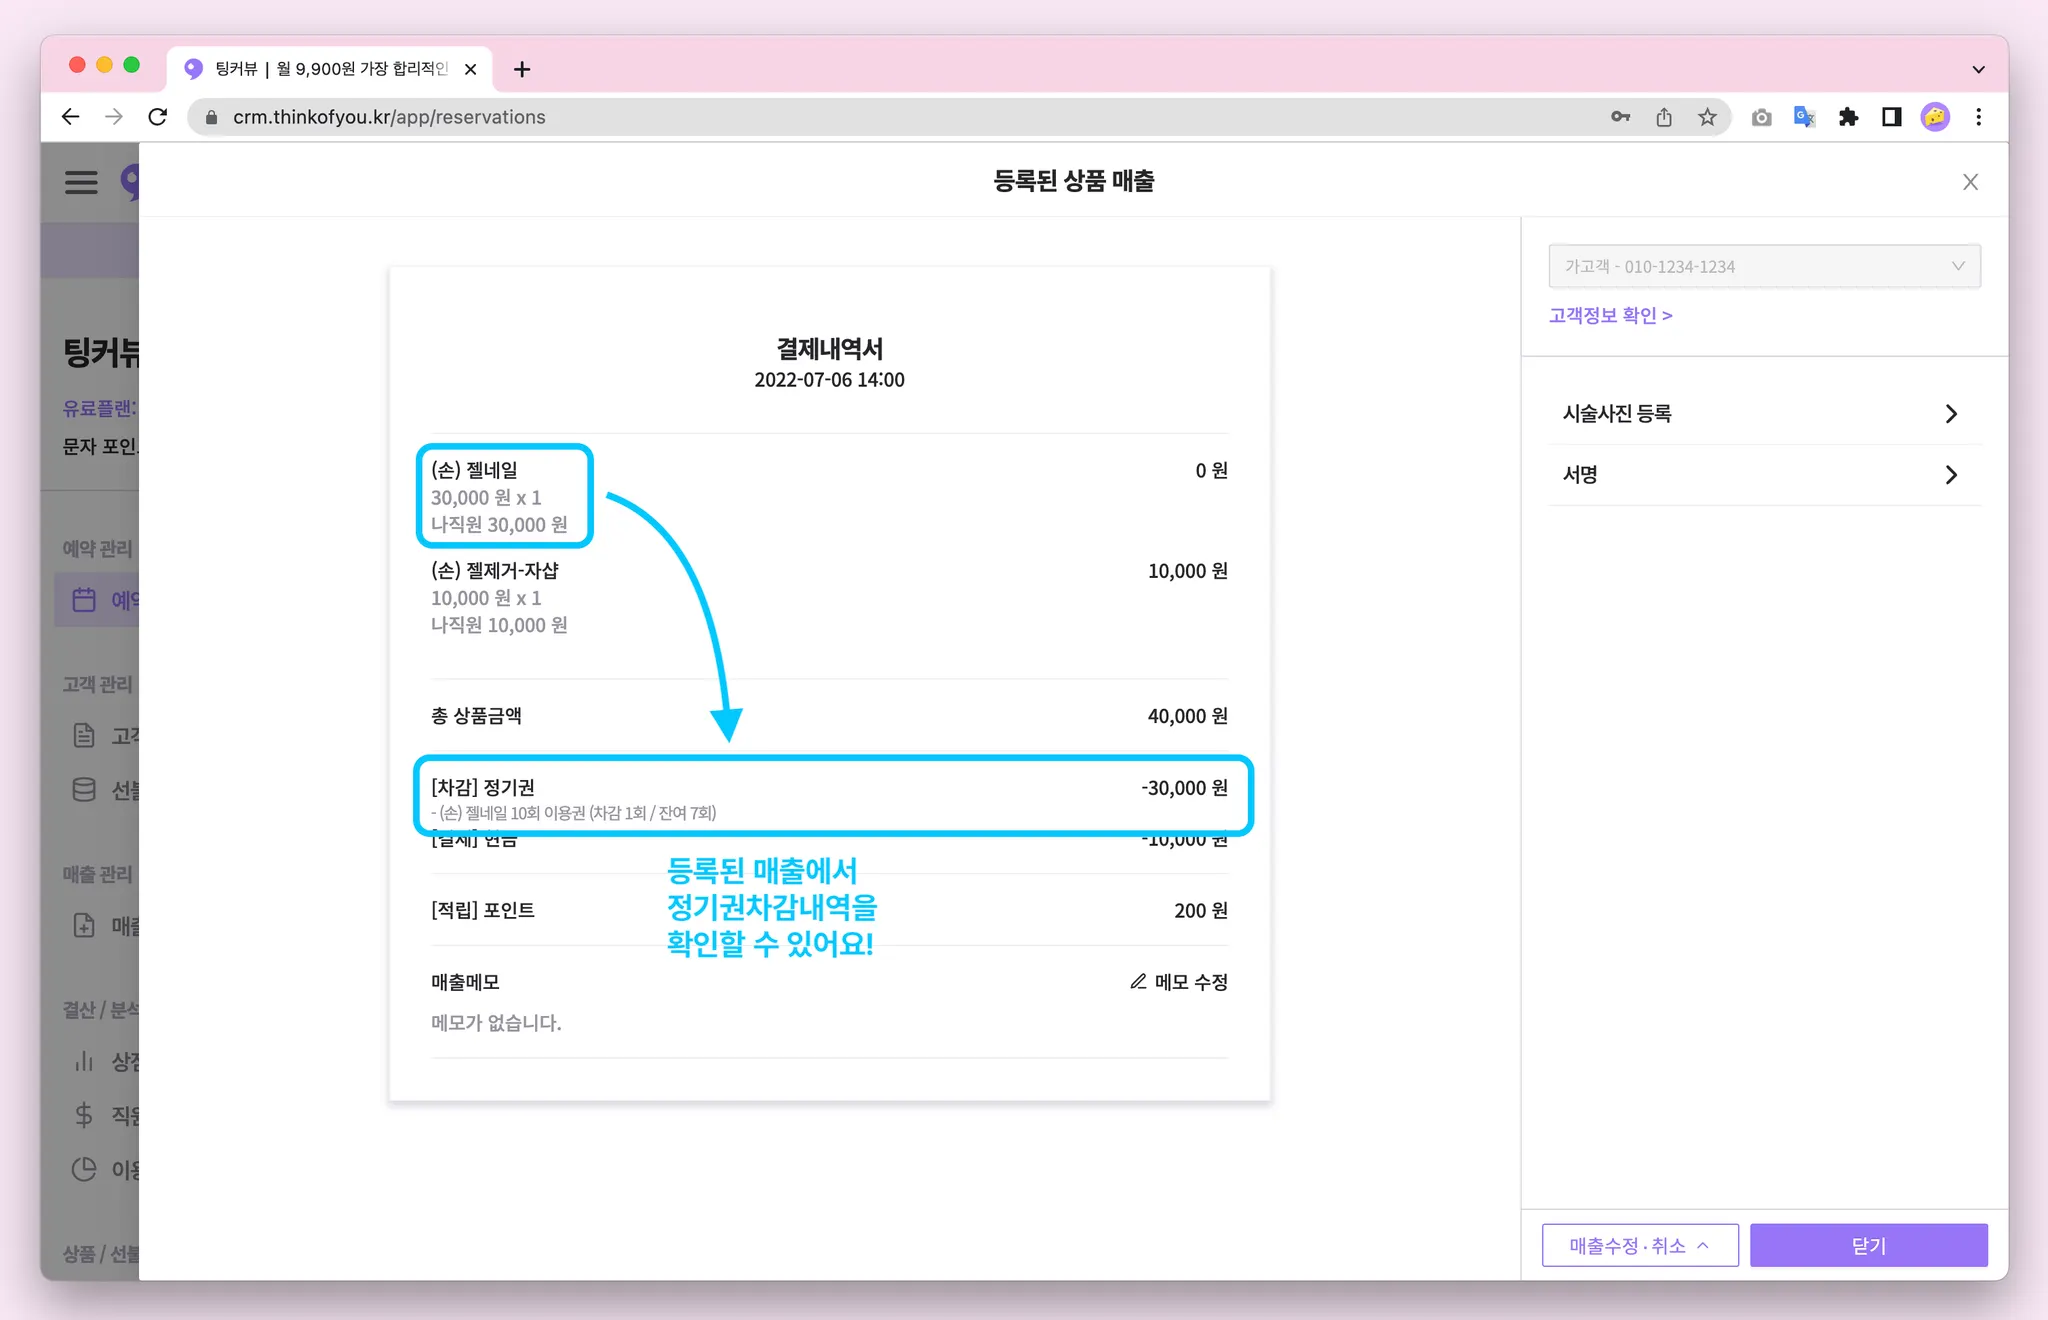Viewport: 2048px width, 1320px height.
Task: Click the share icon in address bar
Action: [1664, 117]
